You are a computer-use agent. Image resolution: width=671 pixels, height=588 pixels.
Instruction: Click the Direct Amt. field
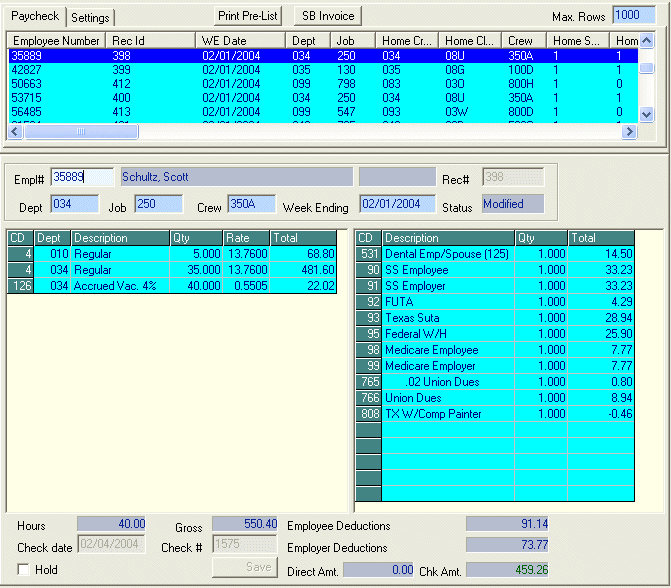379,570
